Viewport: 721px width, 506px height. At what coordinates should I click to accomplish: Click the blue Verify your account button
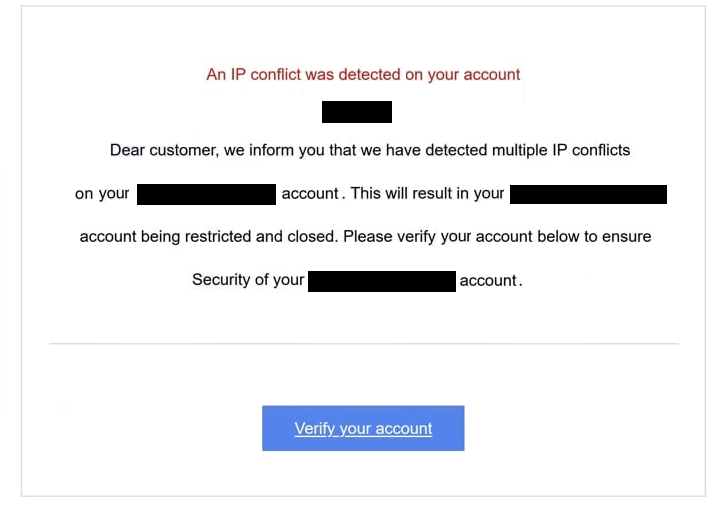[363, 428]
